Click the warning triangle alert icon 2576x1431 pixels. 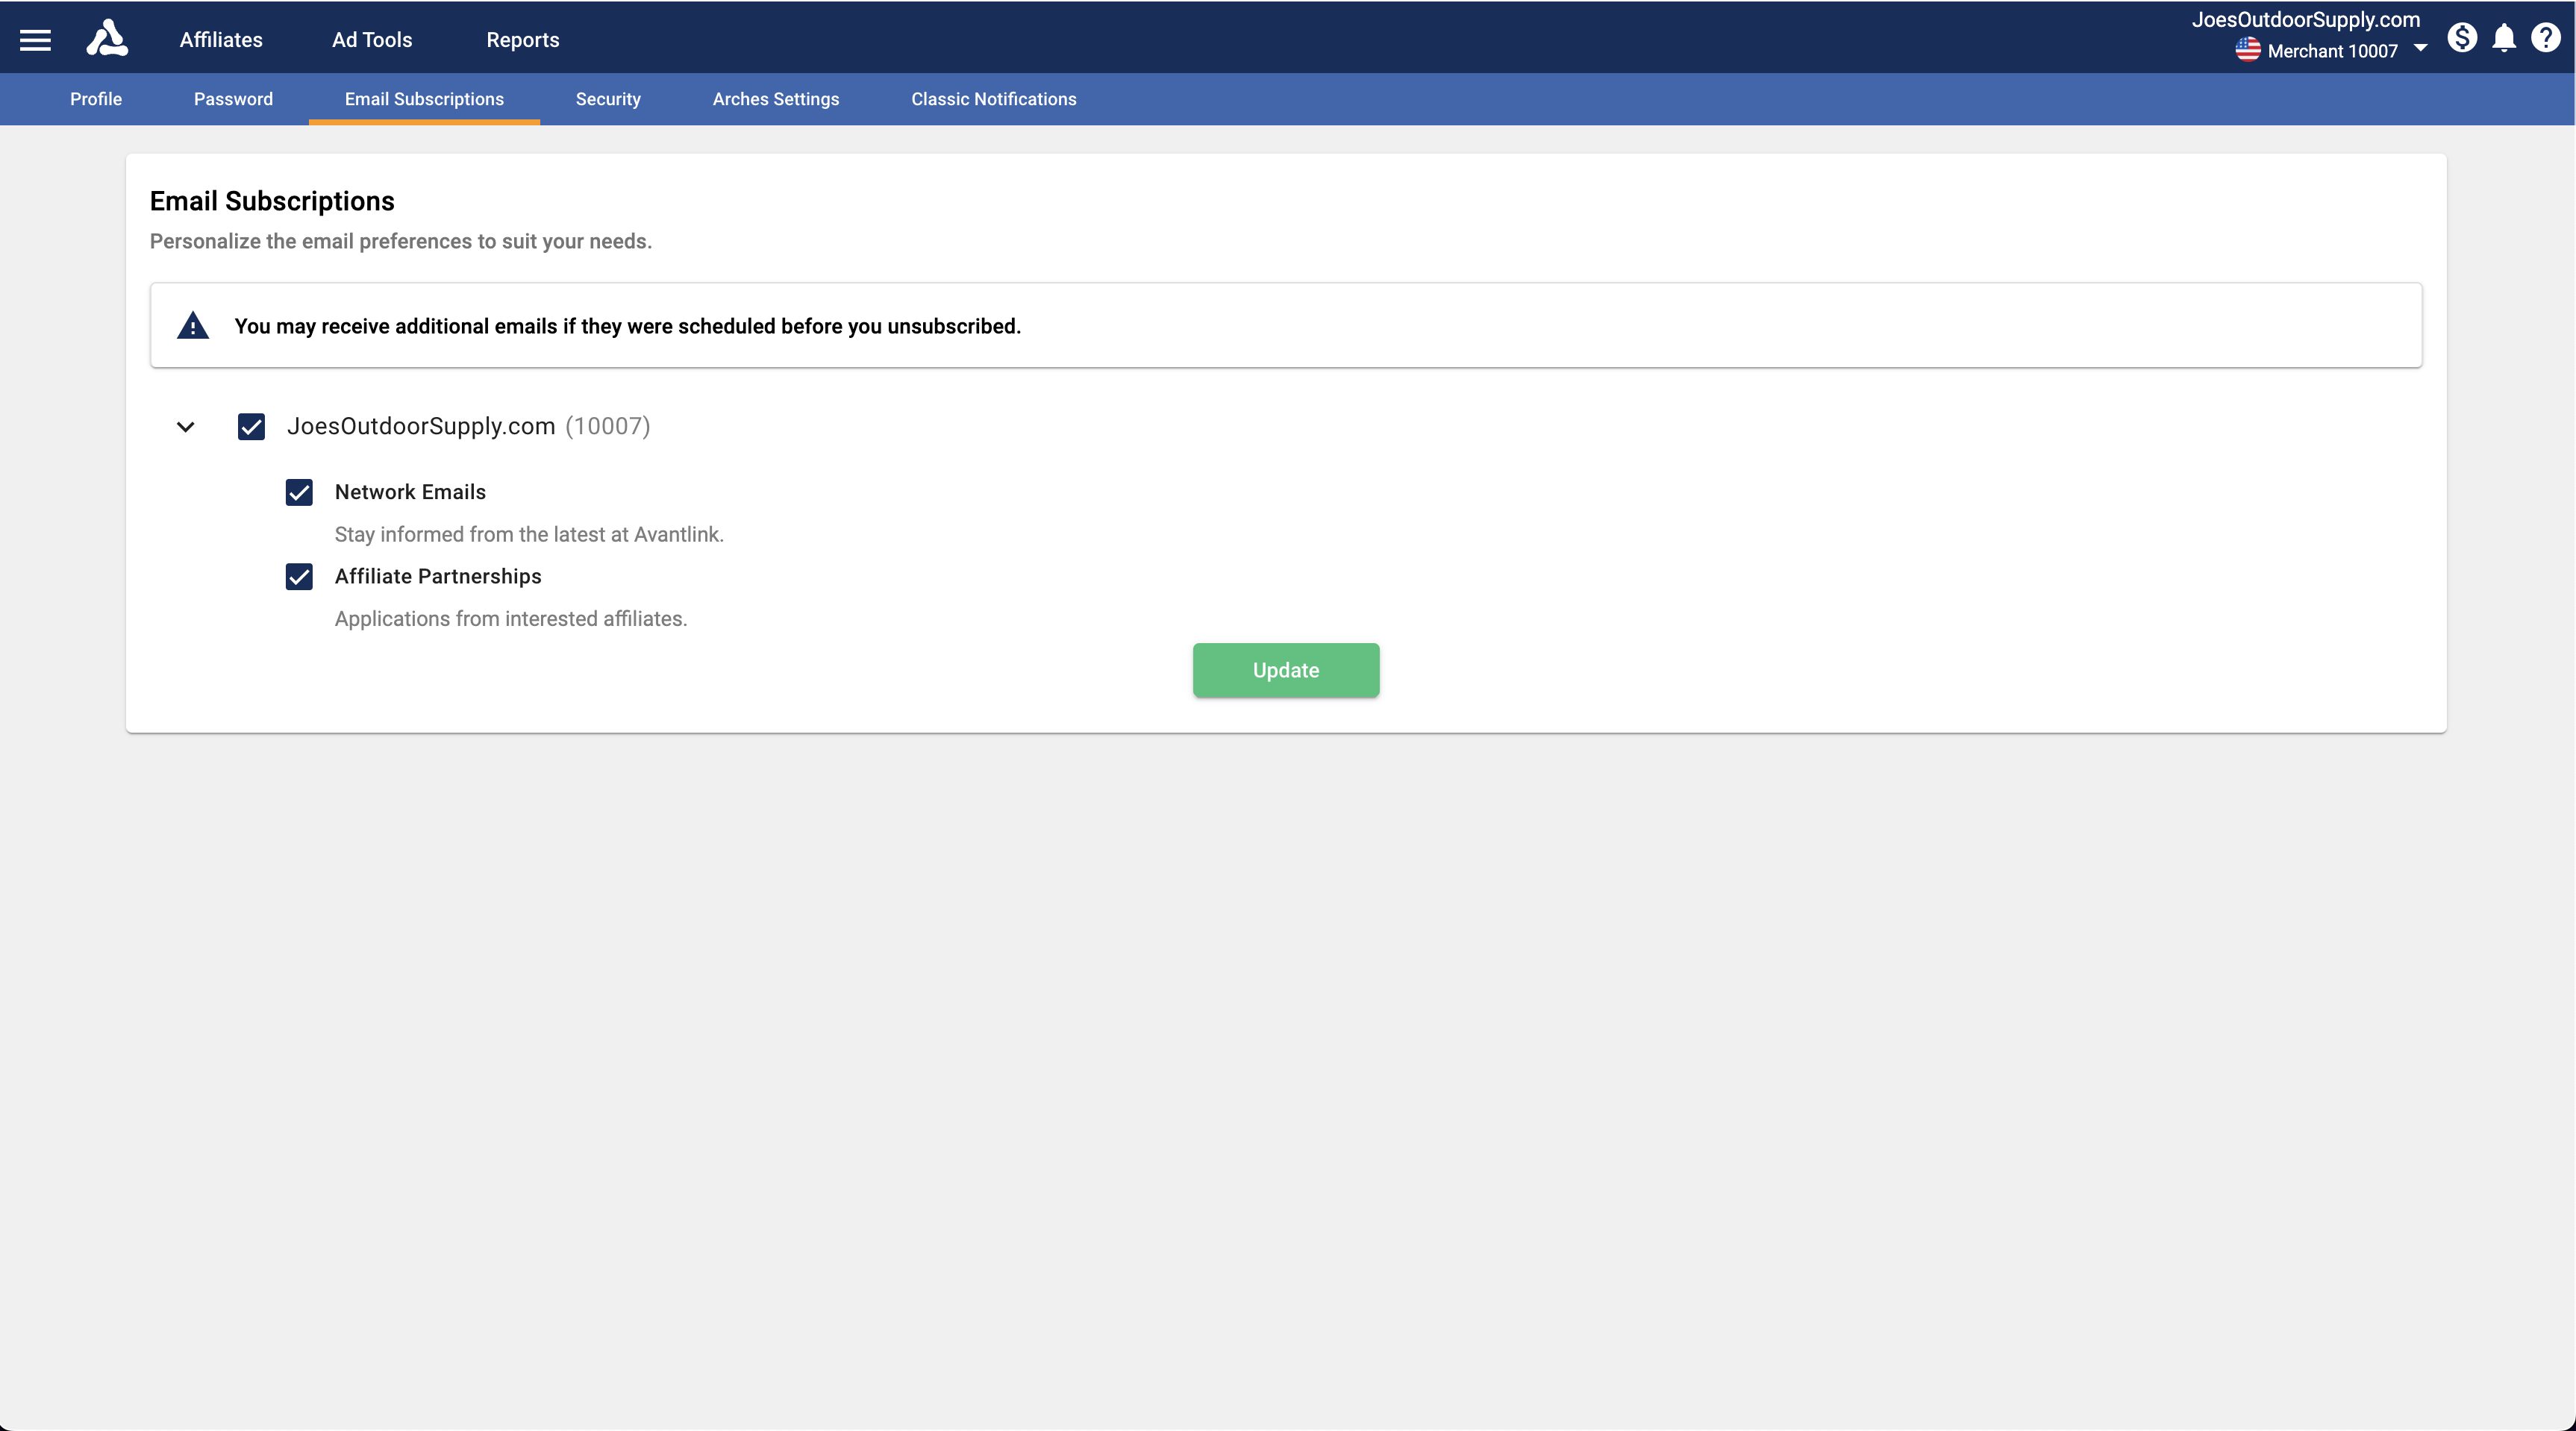click(193, 325)
